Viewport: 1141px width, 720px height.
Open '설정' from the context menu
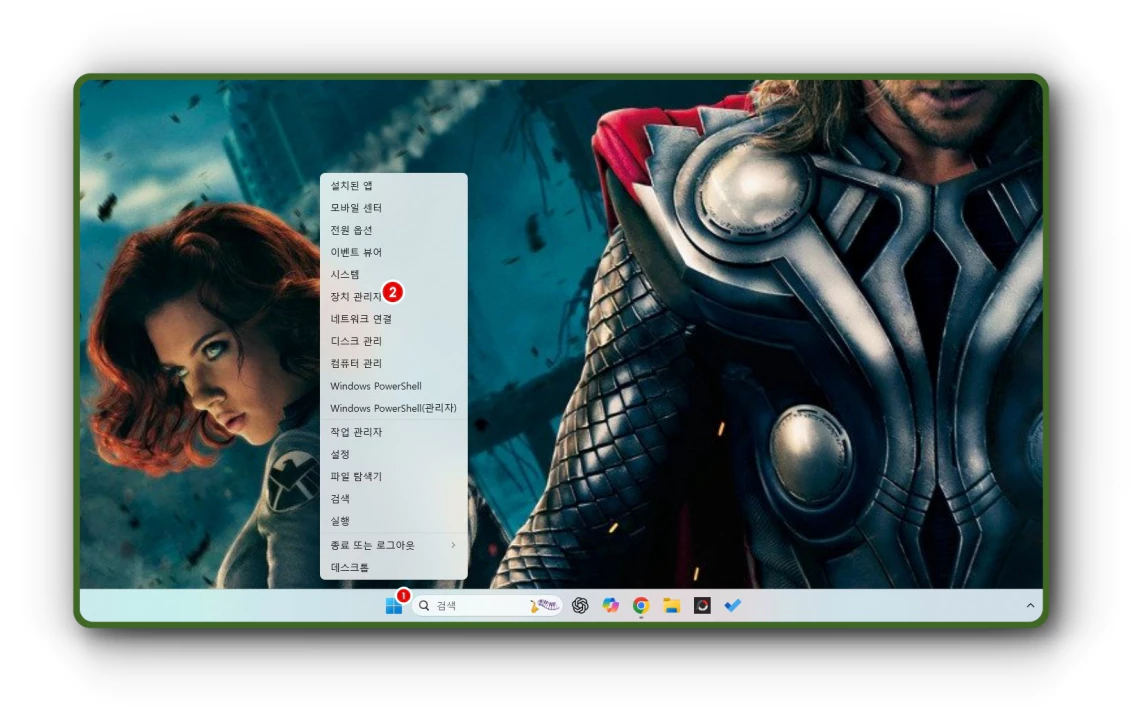[394, 454]
